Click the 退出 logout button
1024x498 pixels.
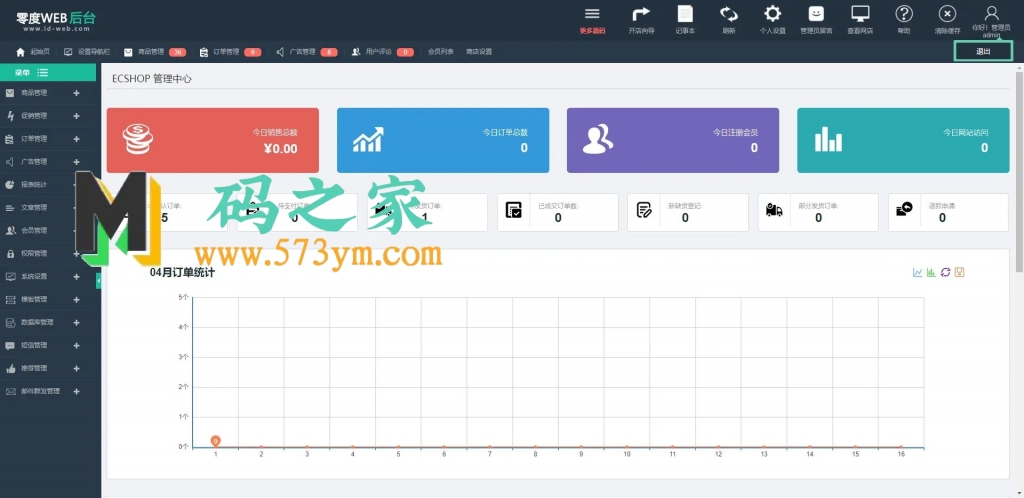click(984, 52)
